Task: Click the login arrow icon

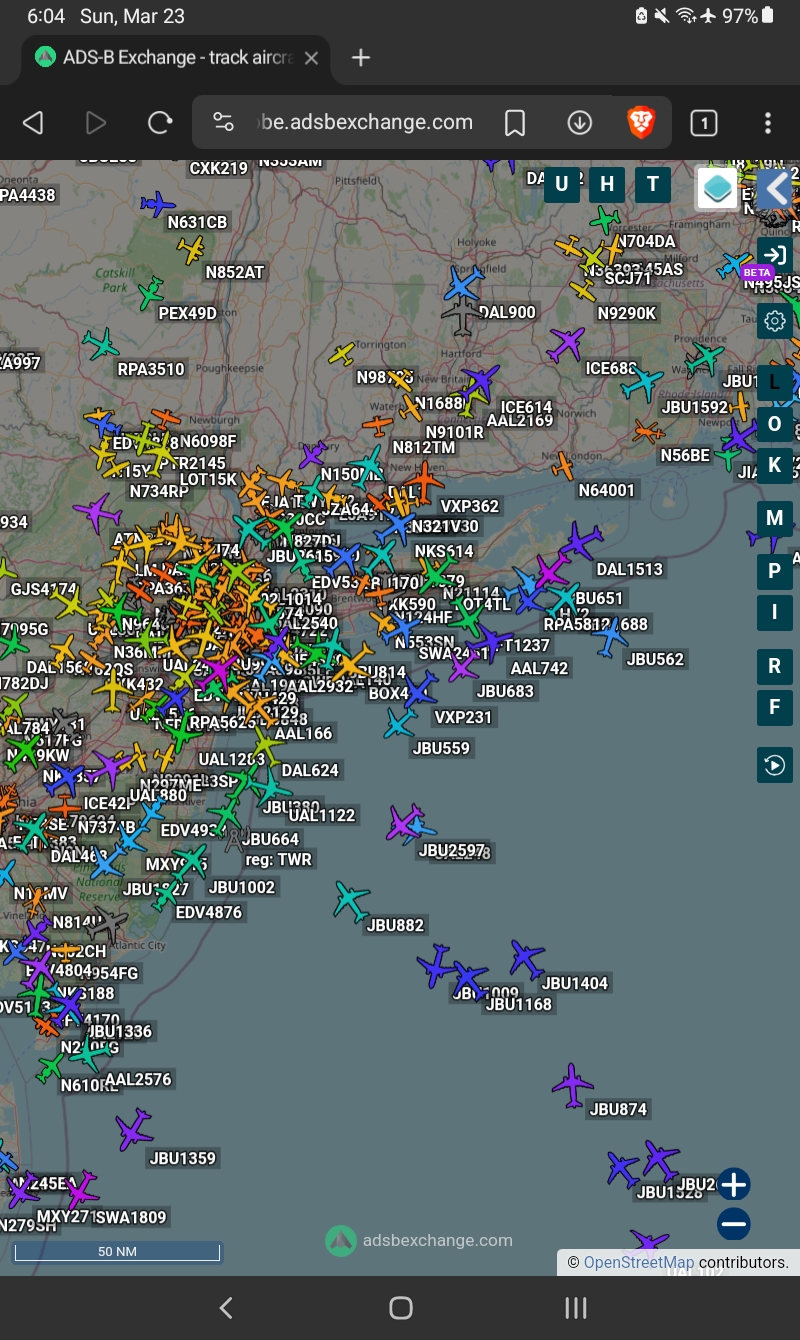Action: pyautogui.click(x=774, y=253)
